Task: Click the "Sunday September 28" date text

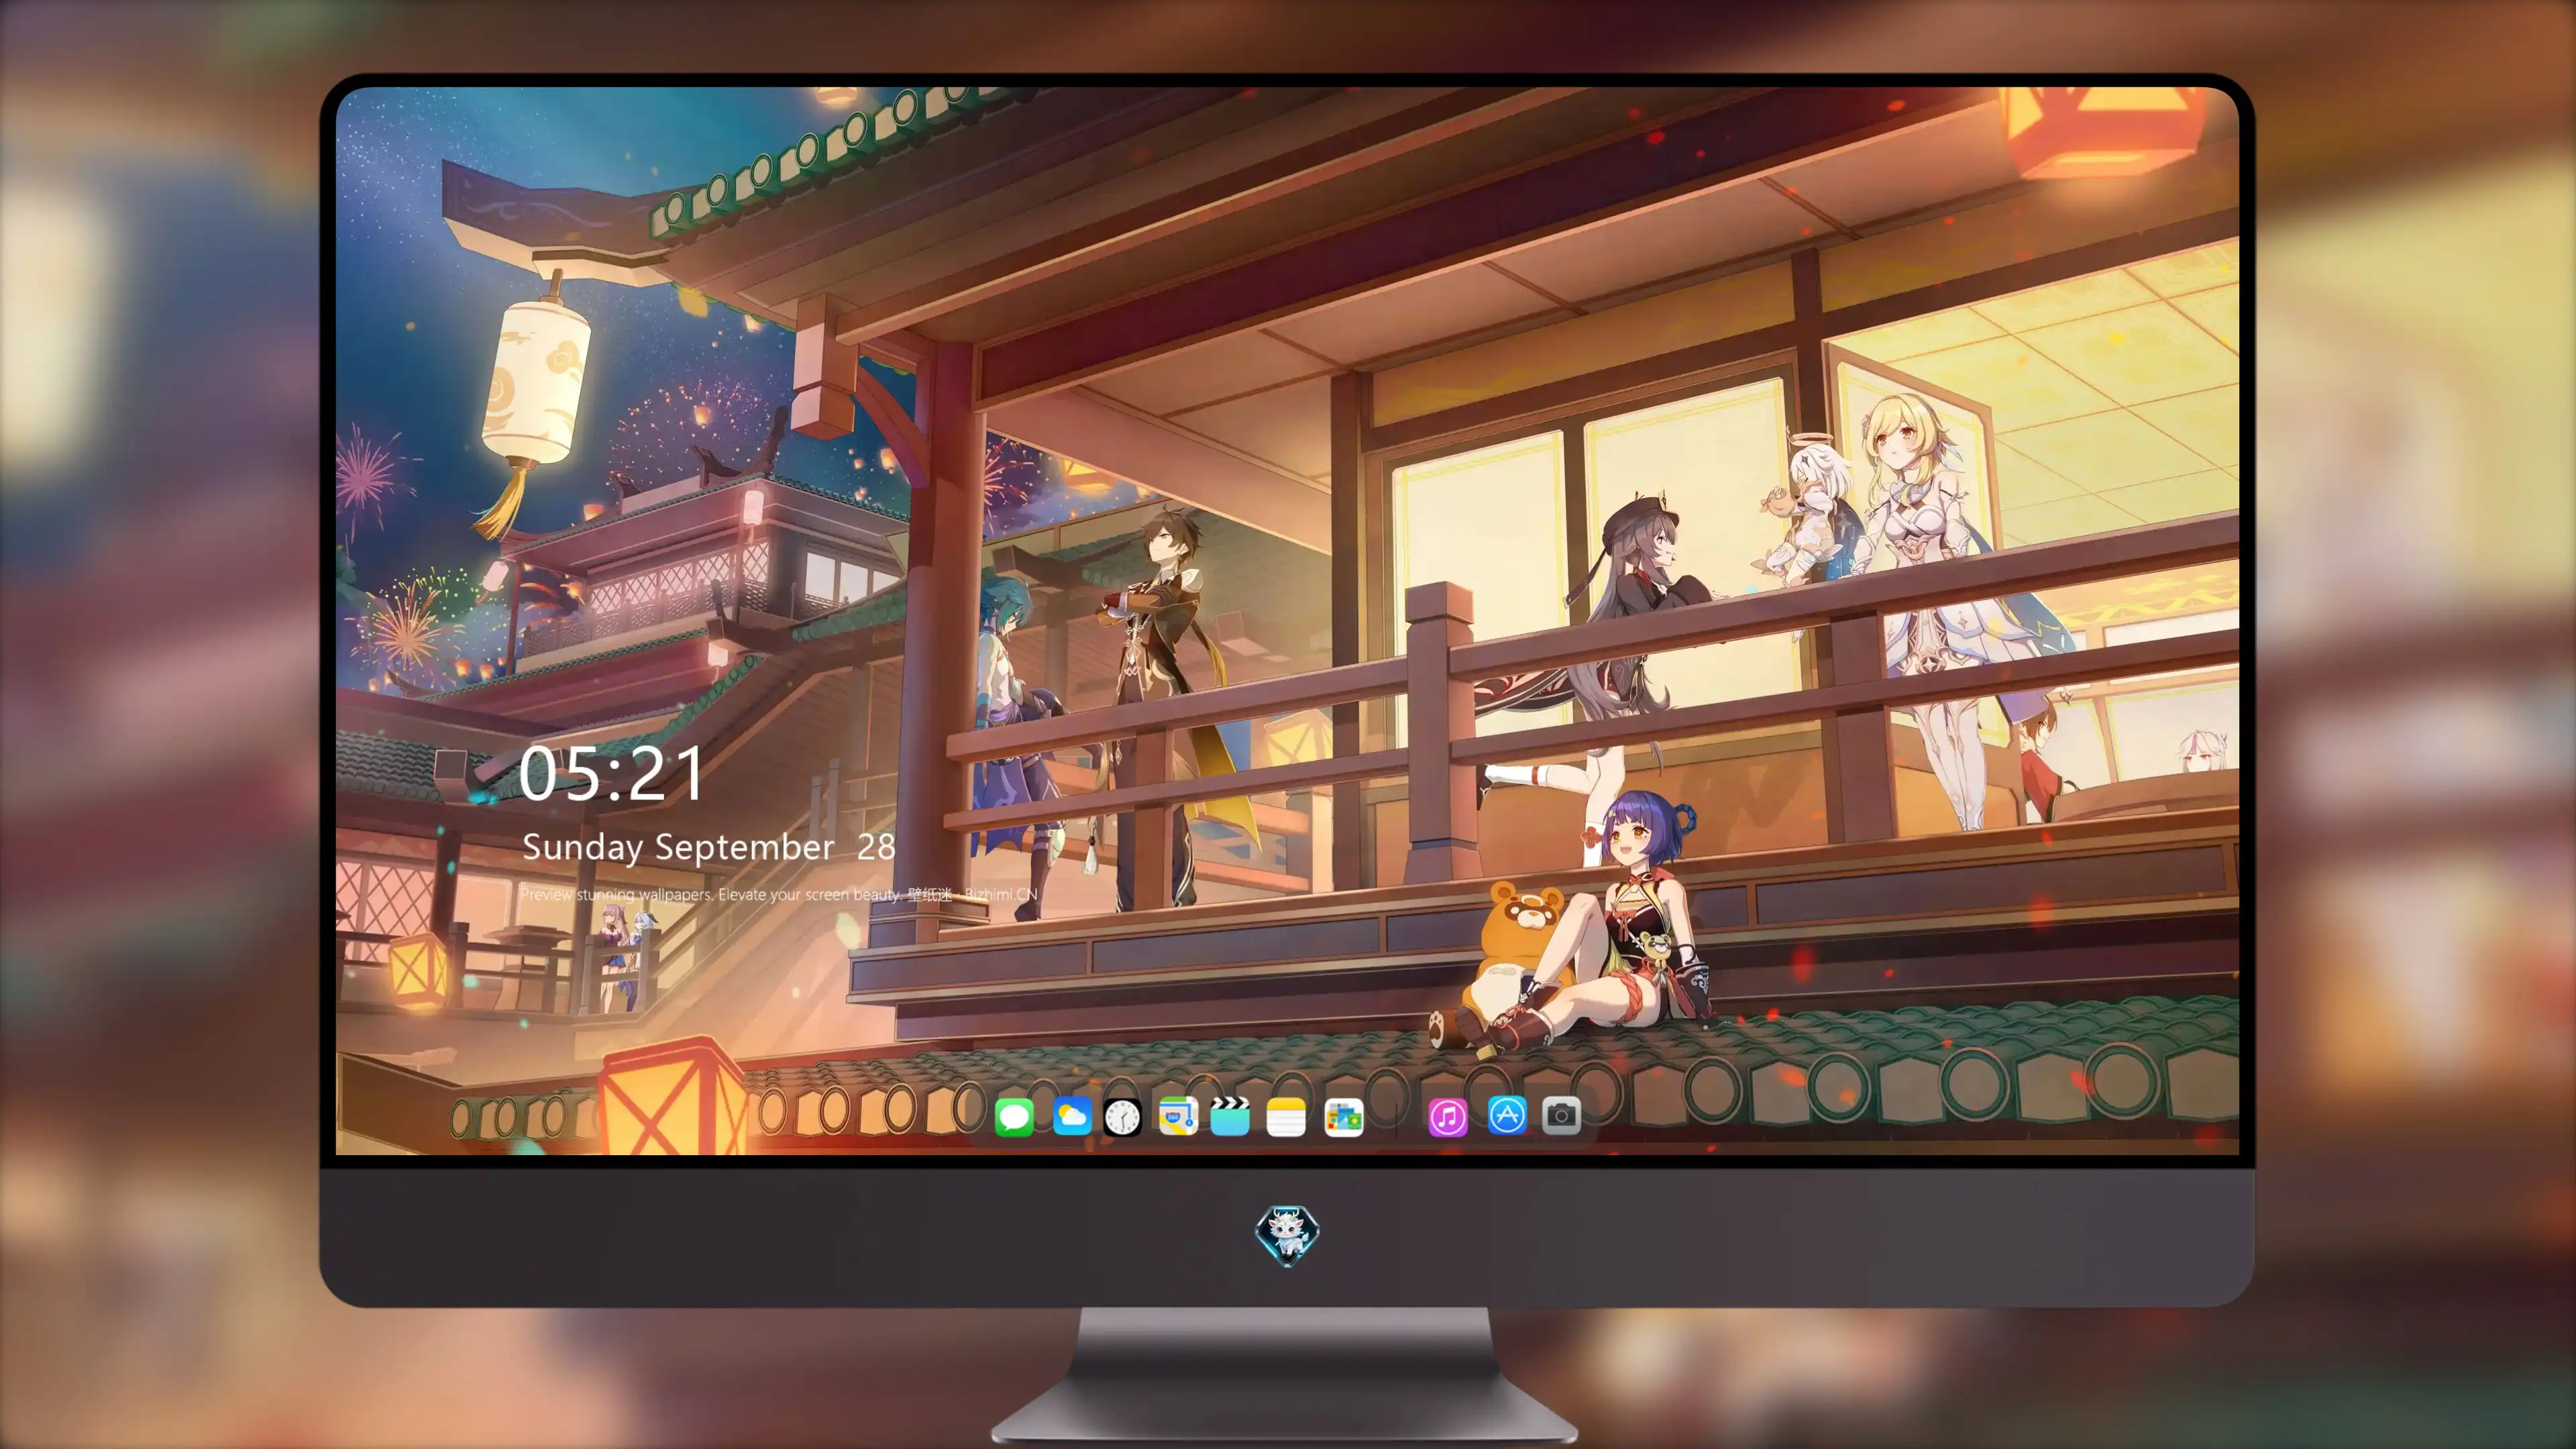Action: pyautogui.click(x=709, y=847)
